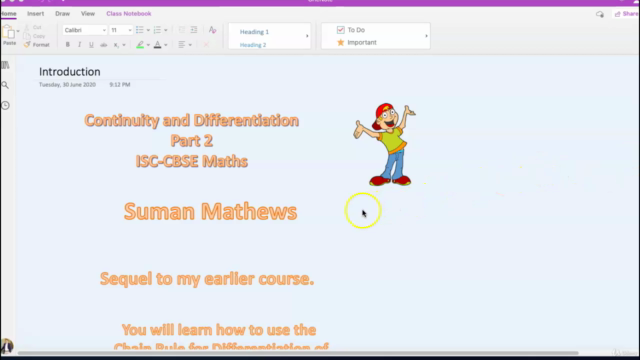Switch to the View tab
Viewport: 640px width, 360px height.
[88, 13]
